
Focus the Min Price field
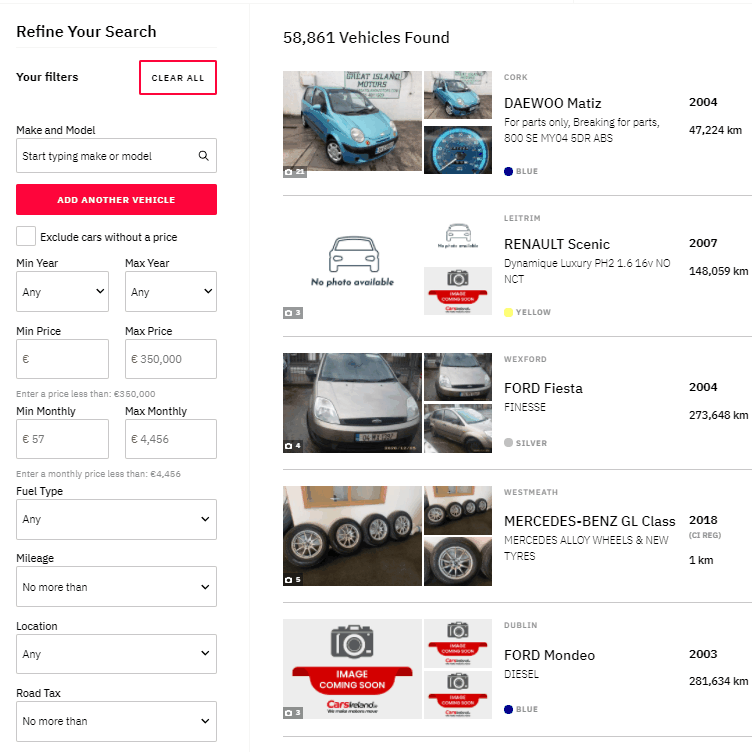pos(62,359)
